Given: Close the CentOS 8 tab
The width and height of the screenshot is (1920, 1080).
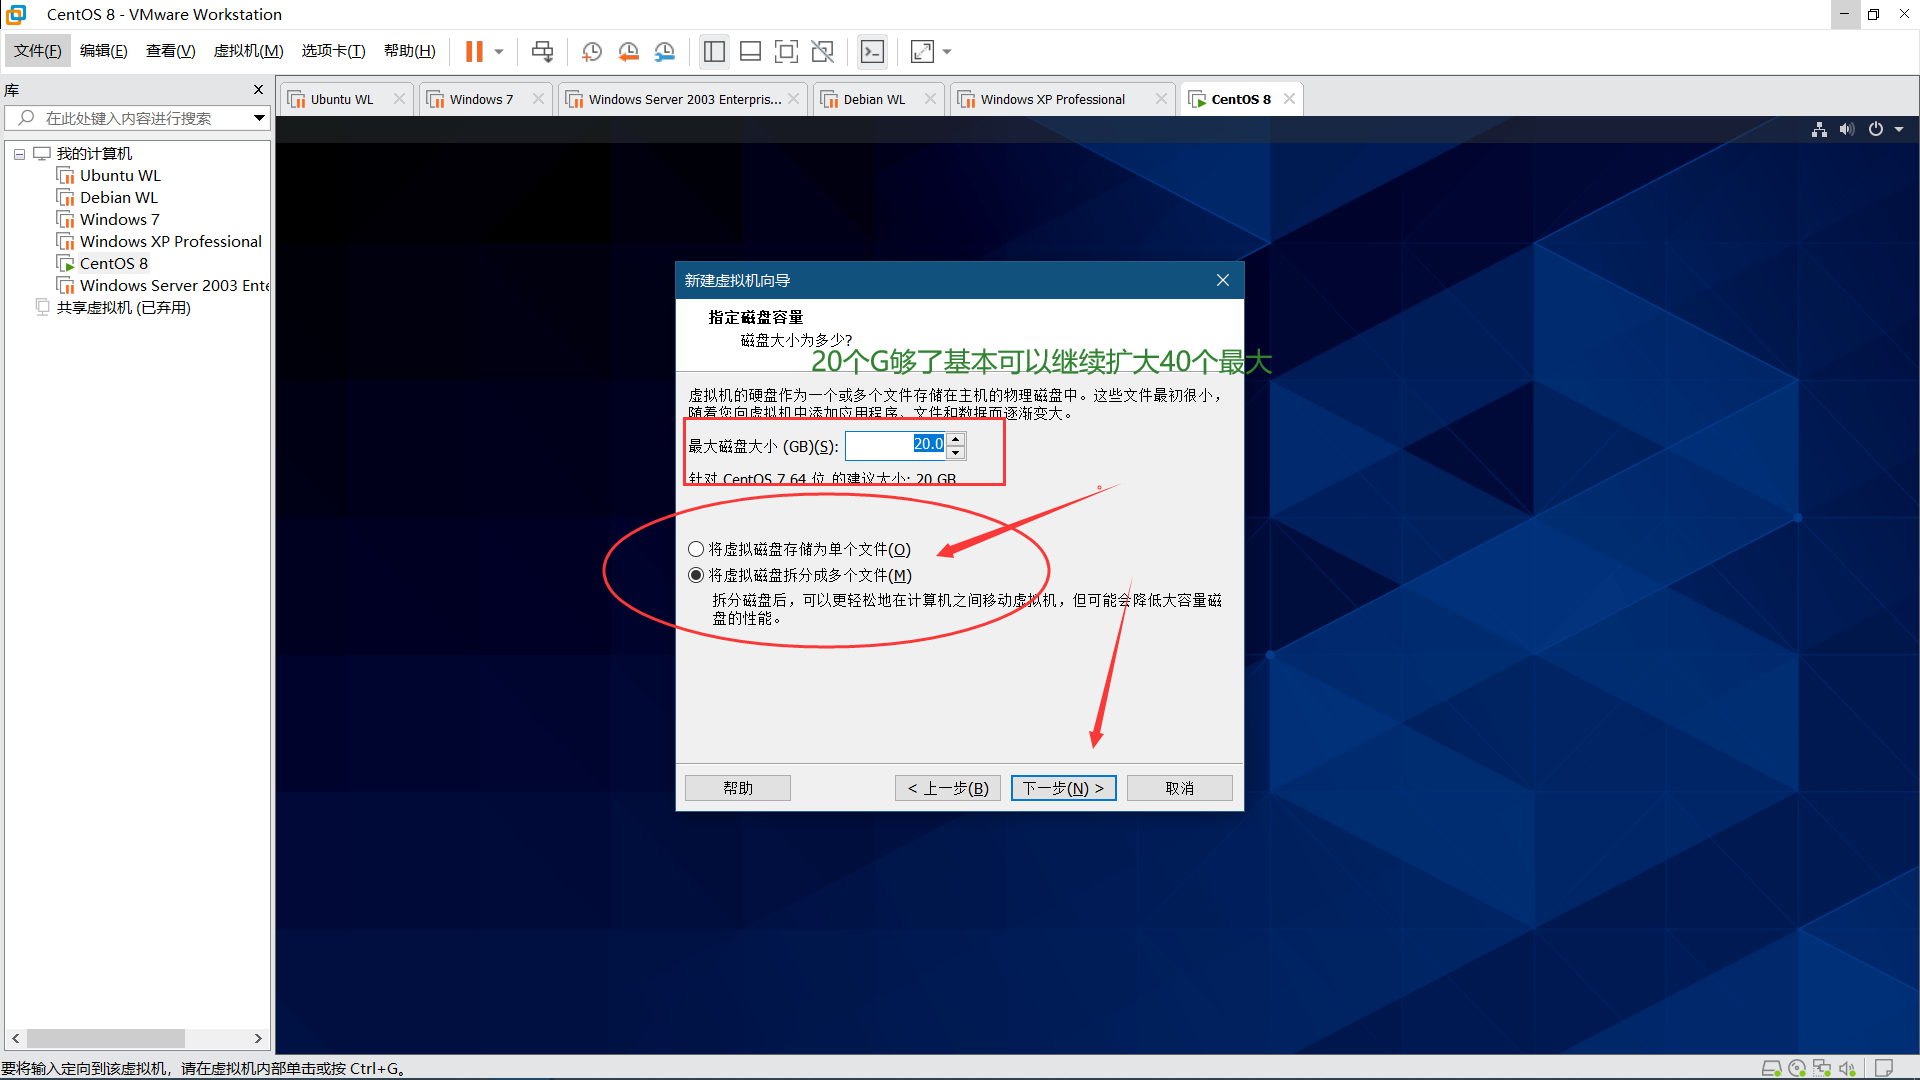Looking at the screenshot, I should 1290,99.
